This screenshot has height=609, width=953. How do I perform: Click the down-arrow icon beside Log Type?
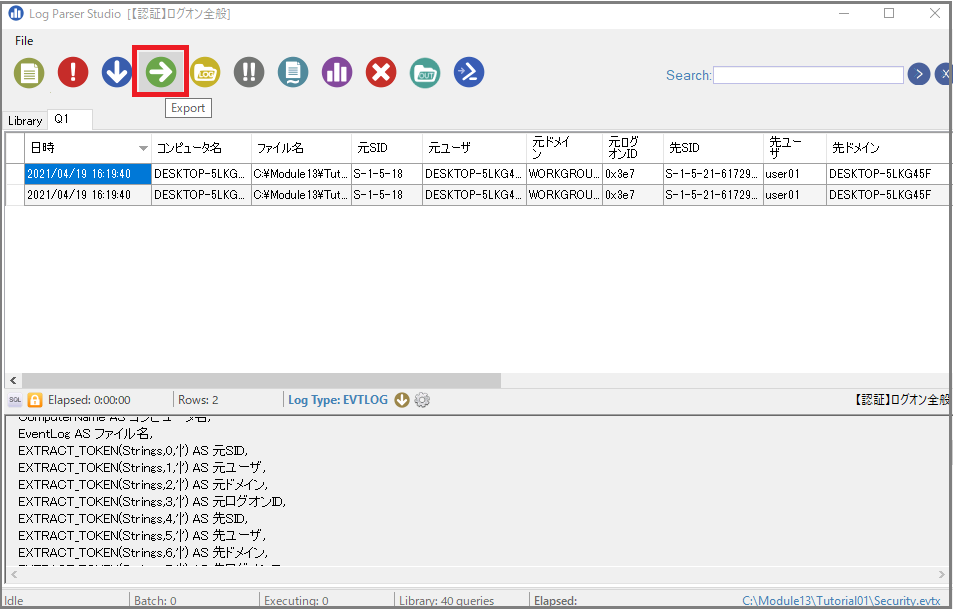(x=402, y=400)
